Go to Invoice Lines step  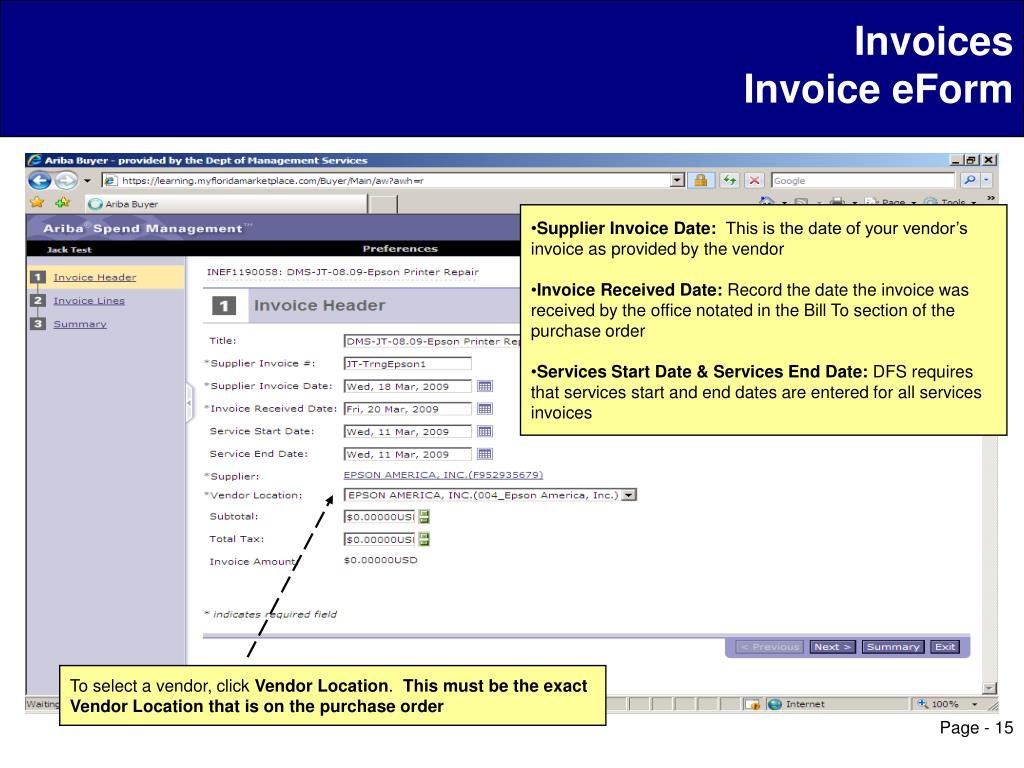point(89,301)
